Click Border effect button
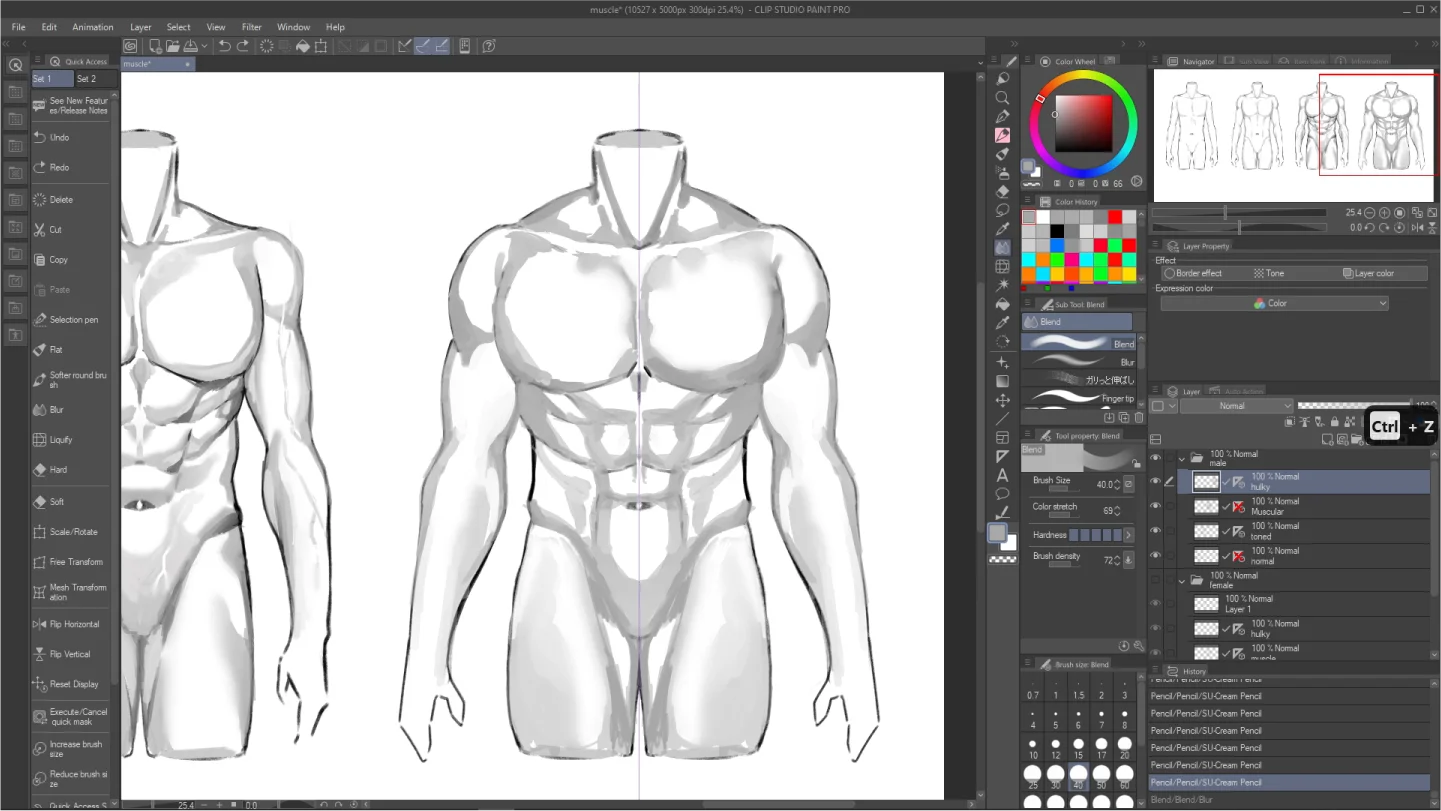Image resolution: width=1441 pixels, height=811 pixels. tap(1193, 273)
